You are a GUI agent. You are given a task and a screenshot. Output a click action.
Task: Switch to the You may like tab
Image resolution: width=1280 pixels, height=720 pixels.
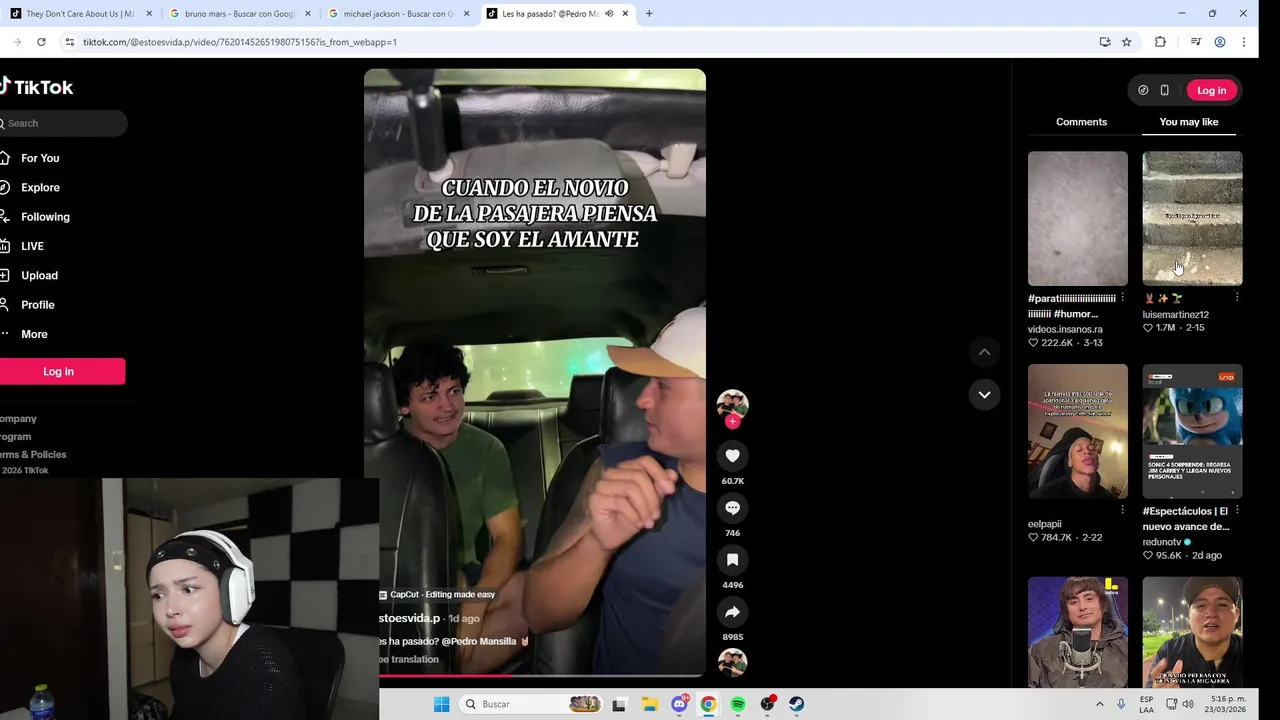[1189, 122]
